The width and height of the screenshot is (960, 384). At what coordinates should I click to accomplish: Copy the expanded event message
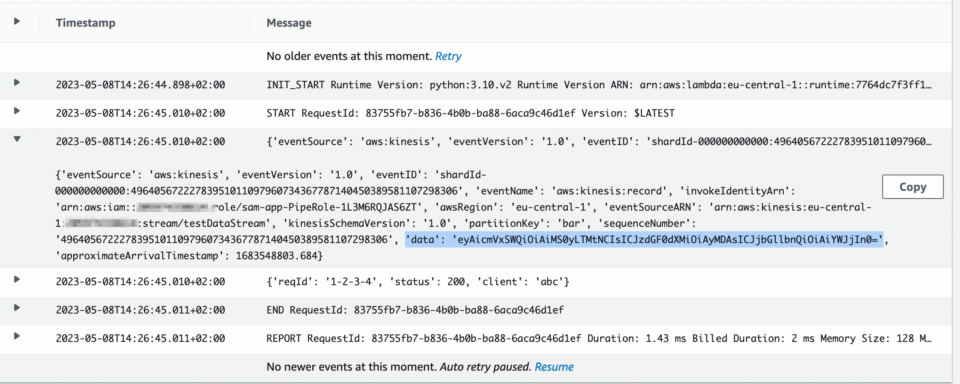(913, 187)
